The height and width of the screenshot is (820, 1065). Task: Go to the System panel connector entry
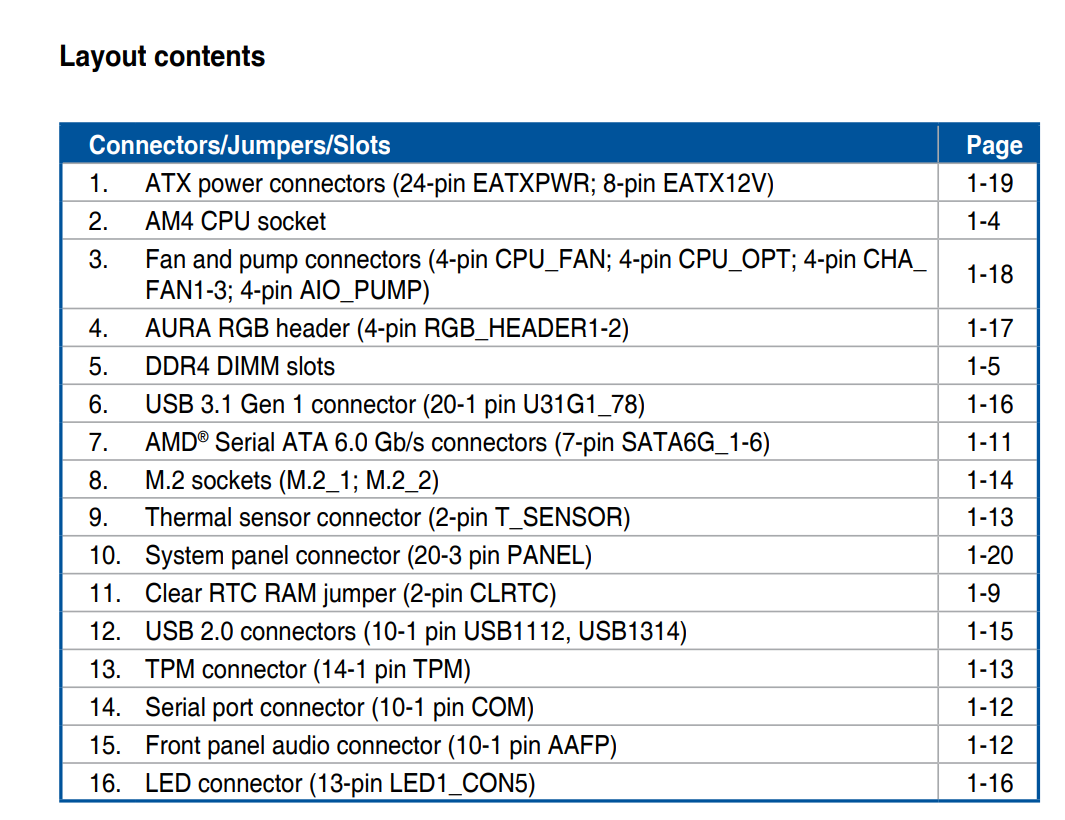tap(368, 556)
